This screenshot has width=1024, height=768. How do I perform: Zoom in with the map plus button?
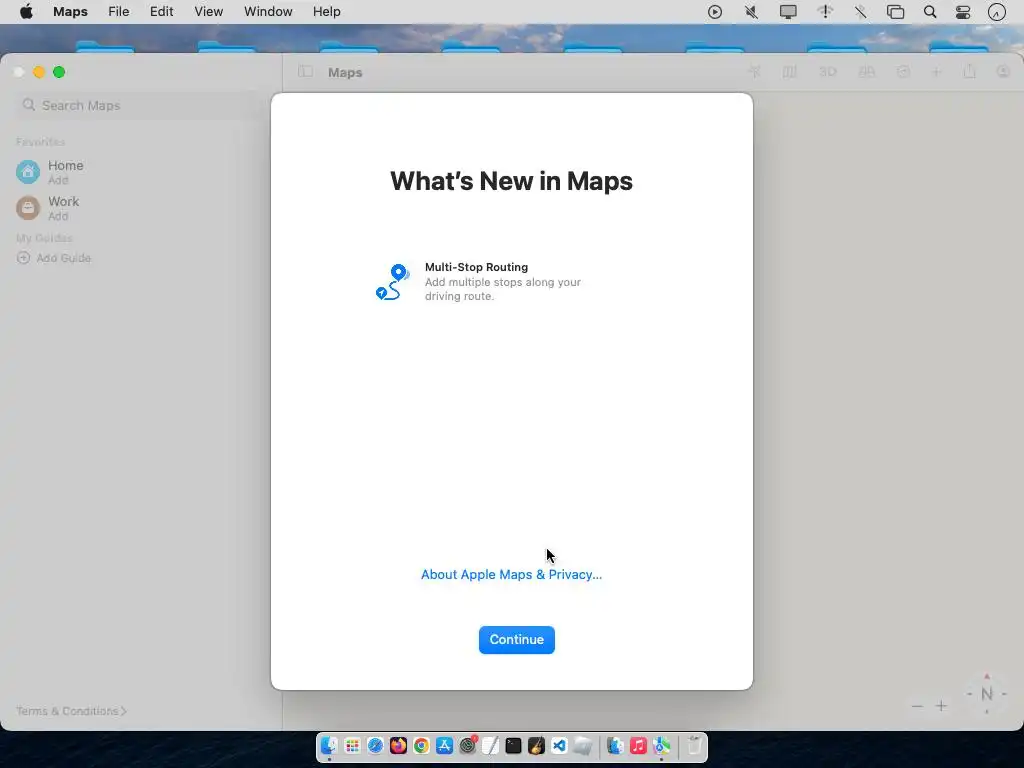tap(941, 706)
